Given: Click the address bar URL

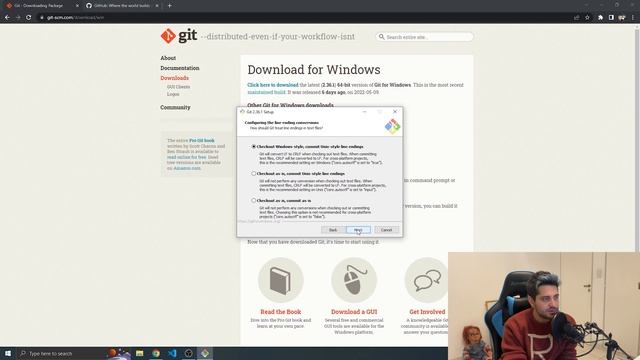Looking at the screenshot, I should point(75,18).
